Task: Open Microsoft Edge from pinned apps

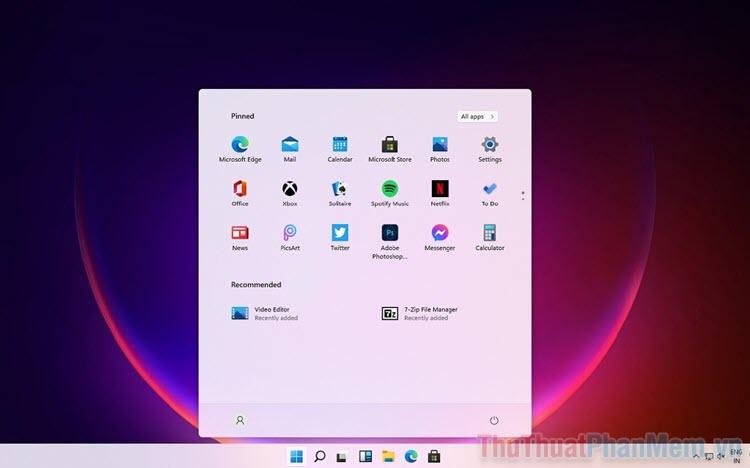Action: point(240,149)
